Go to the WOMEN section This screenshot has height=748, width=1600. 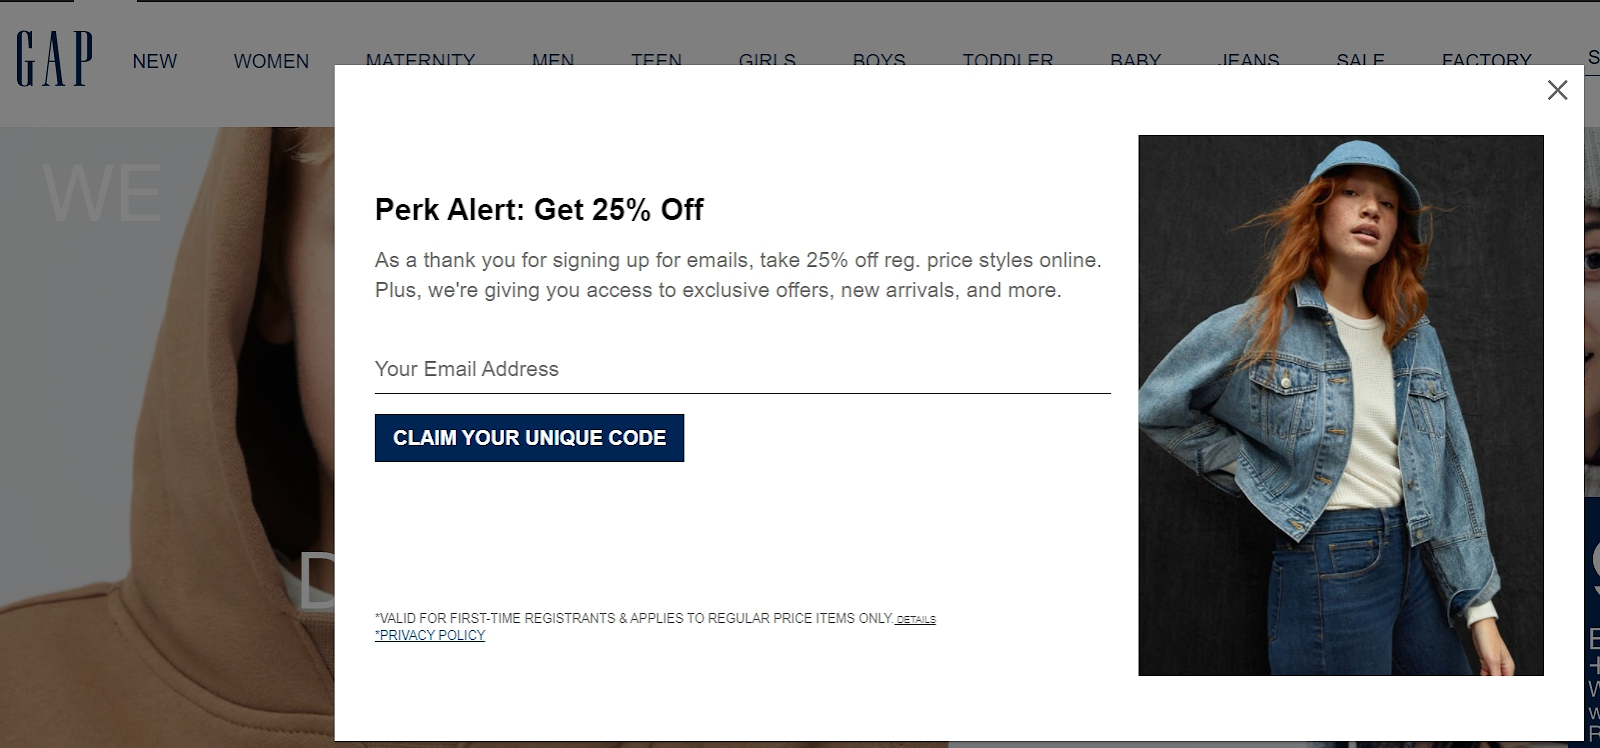pos(271,61)
